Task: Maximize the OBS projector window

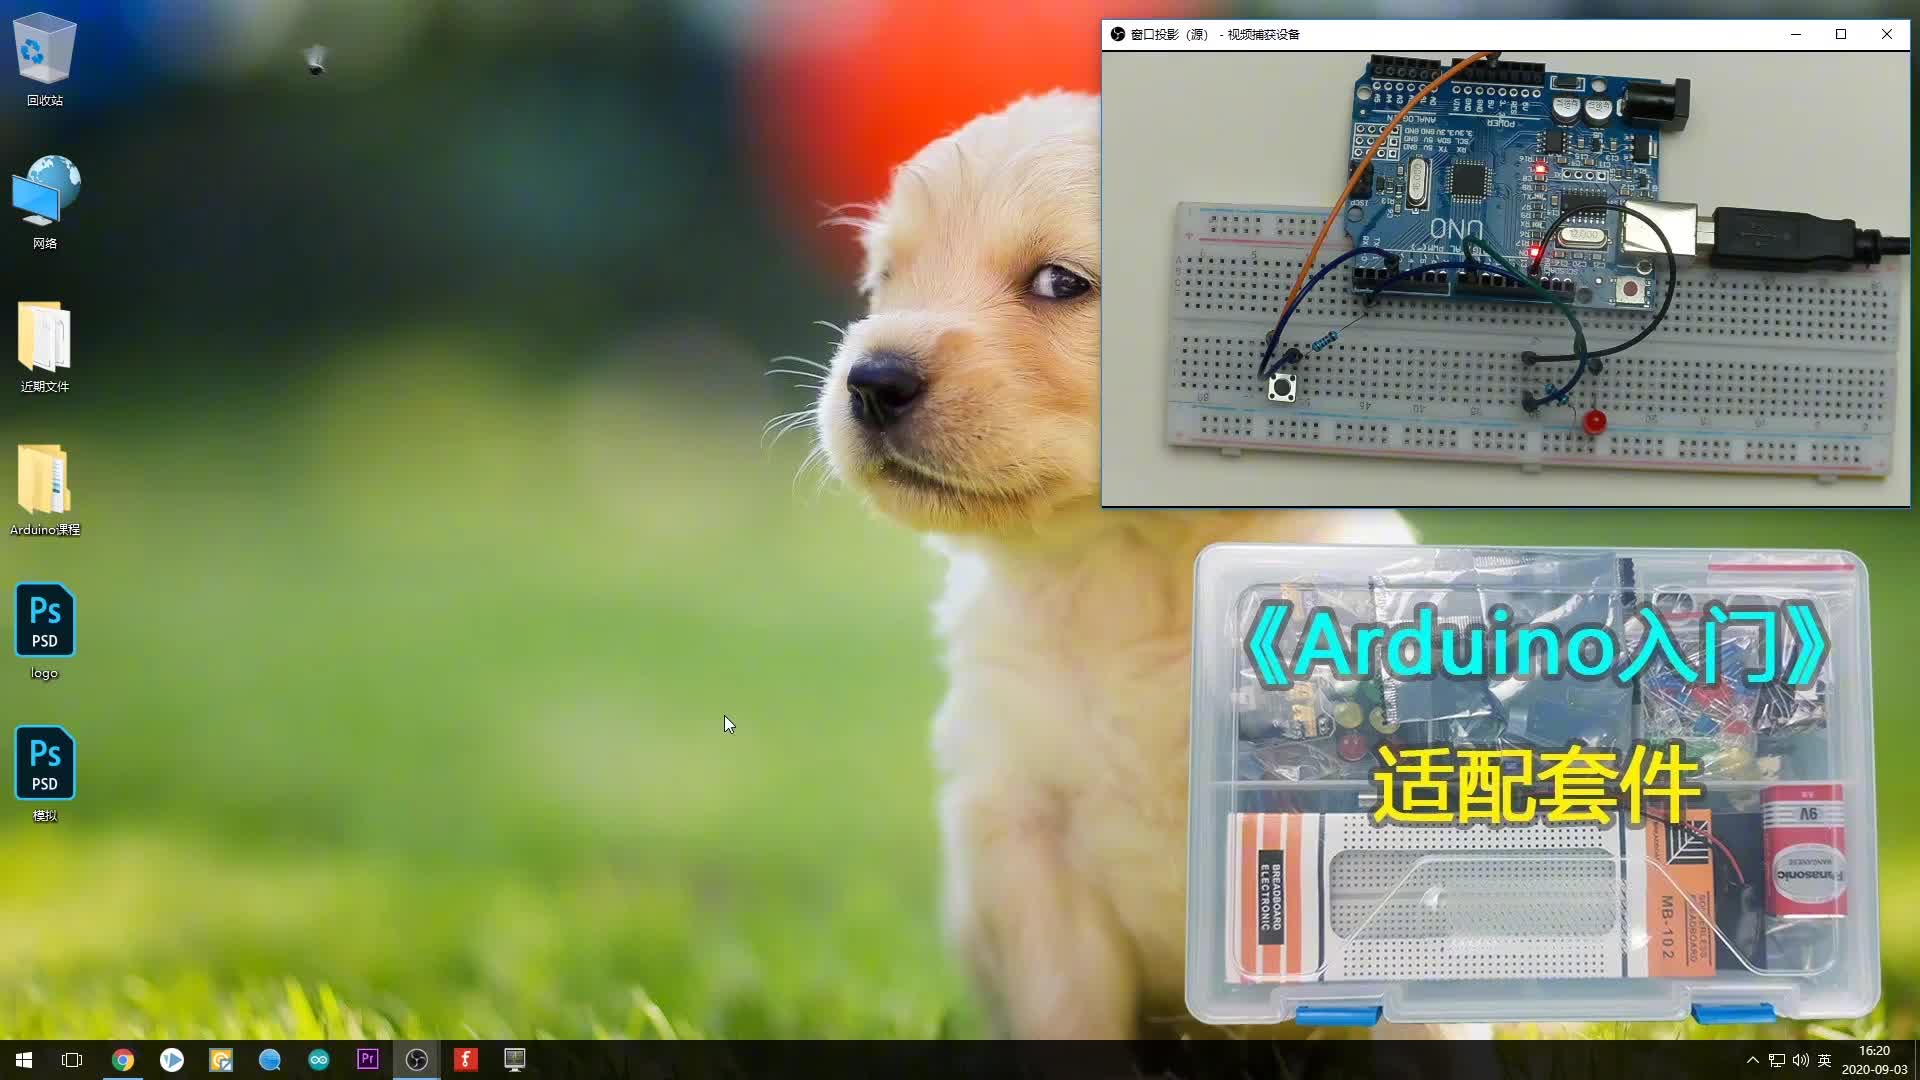Action: 1841,34
